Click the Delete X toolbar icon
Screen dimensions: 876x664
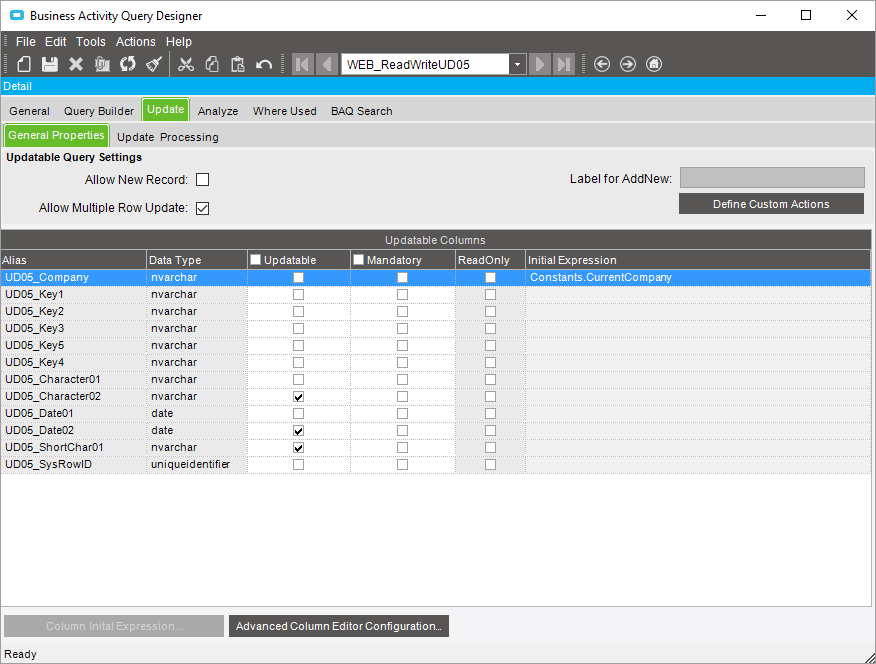76,64
